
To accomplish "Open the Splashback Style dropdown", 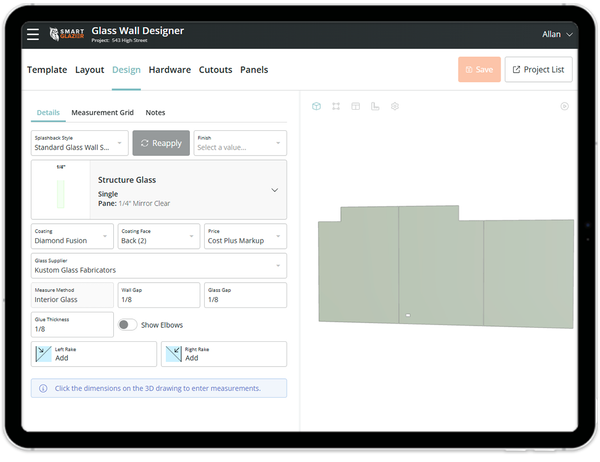I will point(80,143).
